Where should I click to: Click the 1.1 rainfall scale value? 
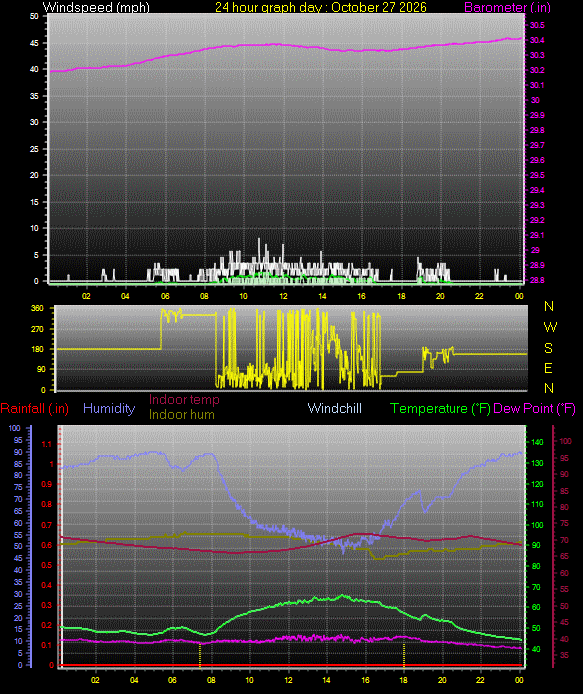(46, 444)
